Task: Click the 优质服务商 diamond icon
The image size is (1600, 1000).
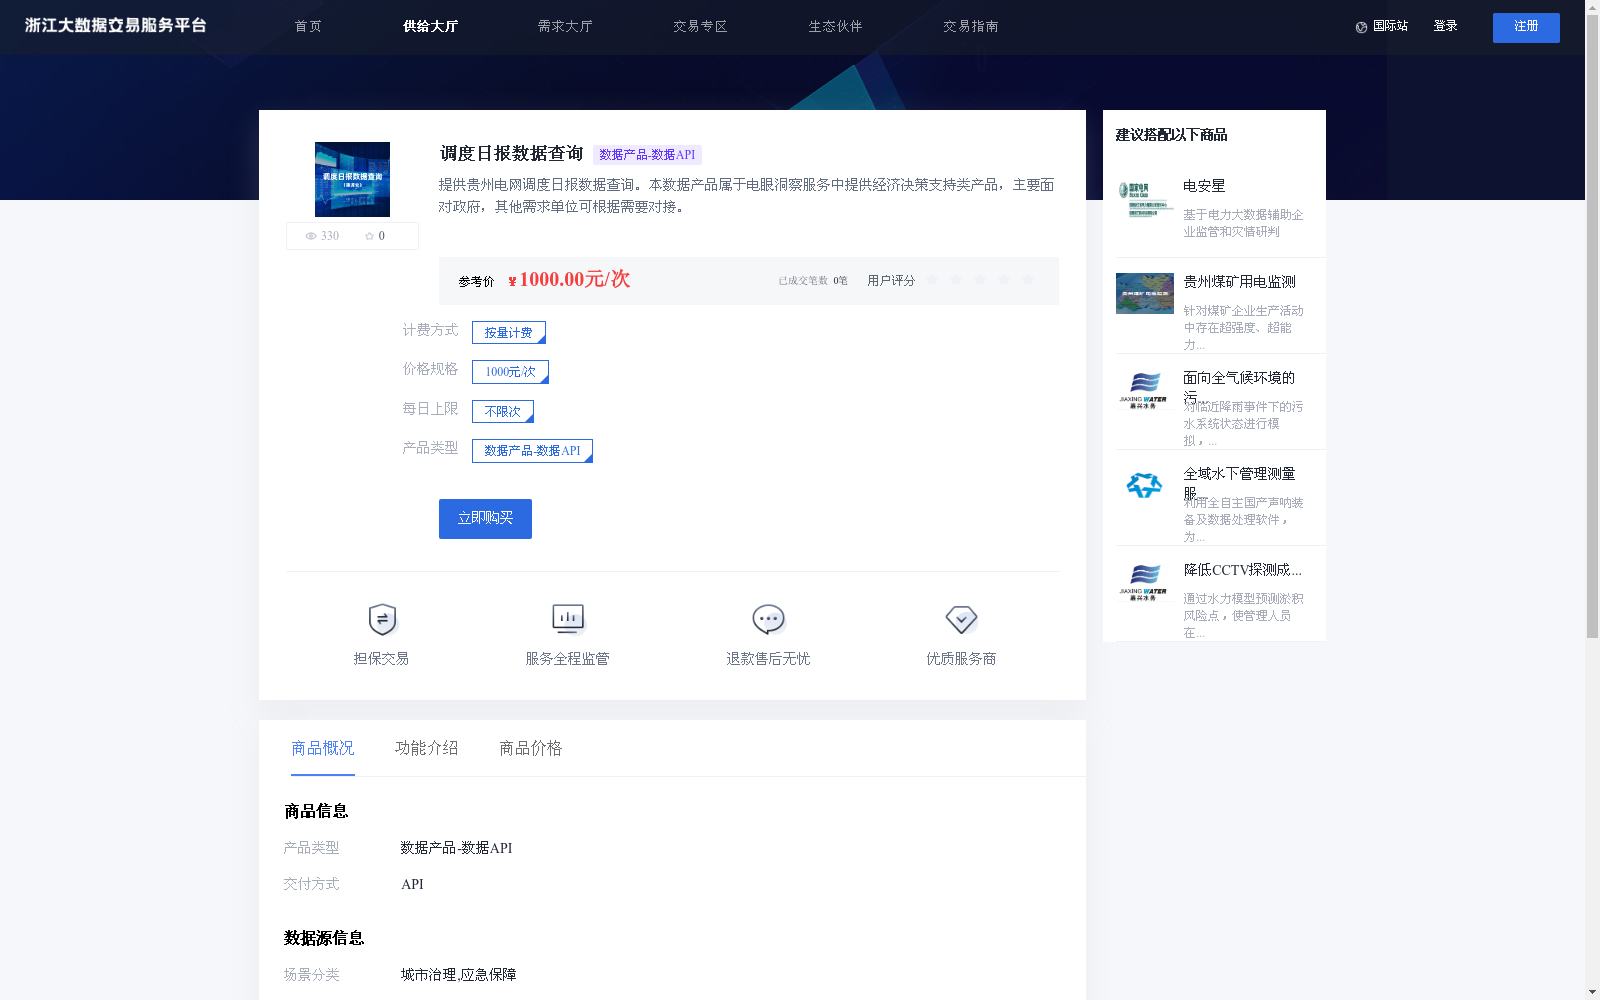Action: coord(961,620)
